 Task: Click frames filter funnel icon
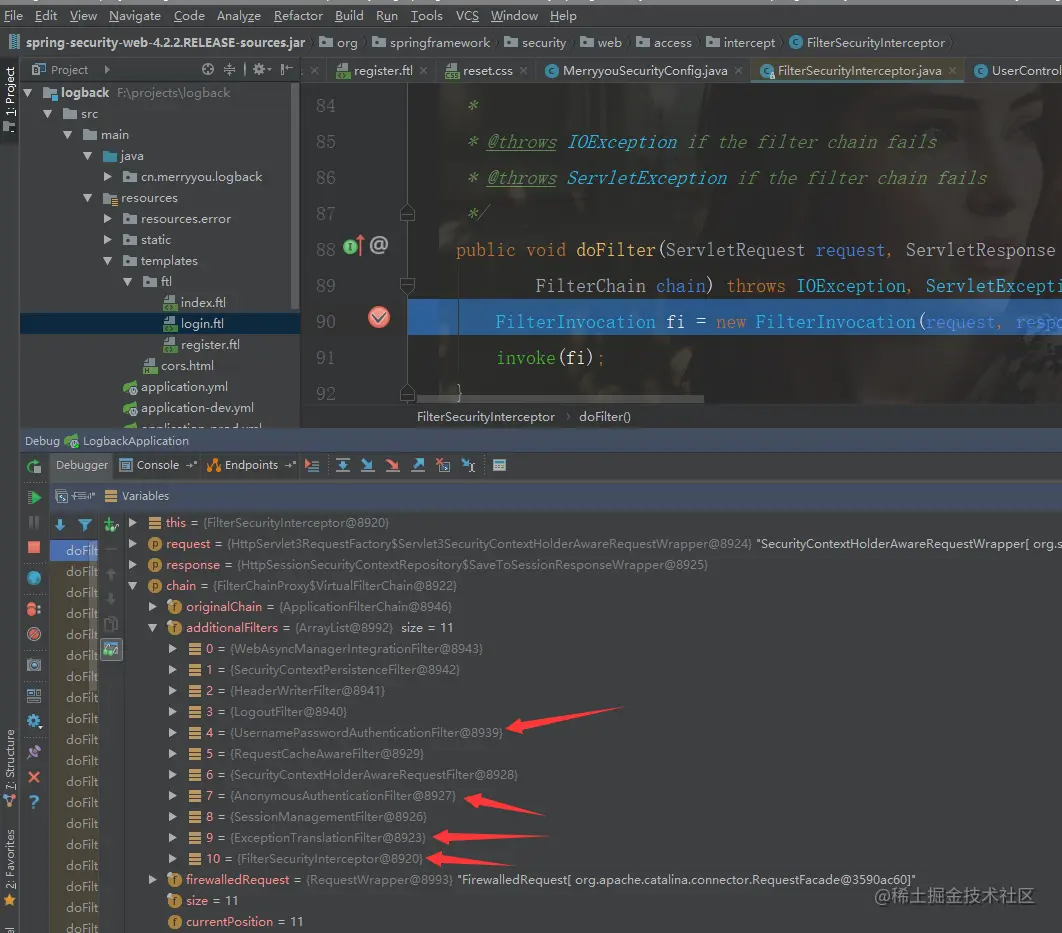coord(85,525)
